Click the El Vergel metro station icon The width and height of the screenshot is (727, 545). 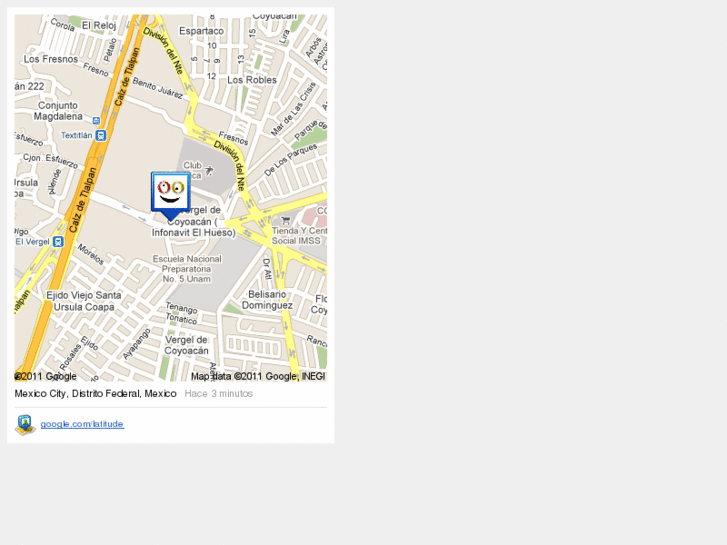coord(58,242)
